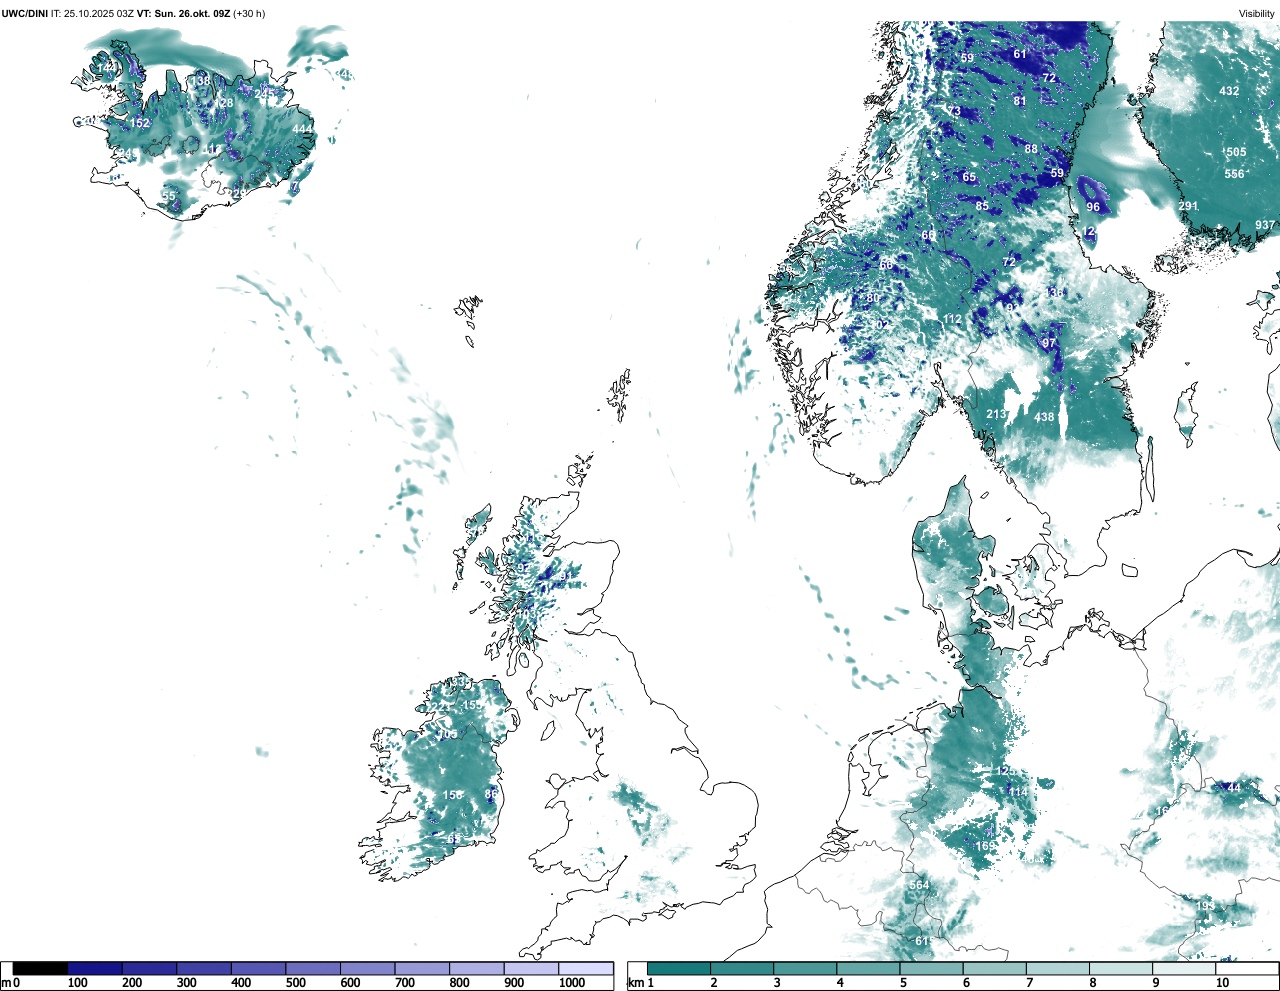Viewport: 1280px width, 991px height.
Task: Click the 500–600 m legend swatch
Action: (313, 968)
